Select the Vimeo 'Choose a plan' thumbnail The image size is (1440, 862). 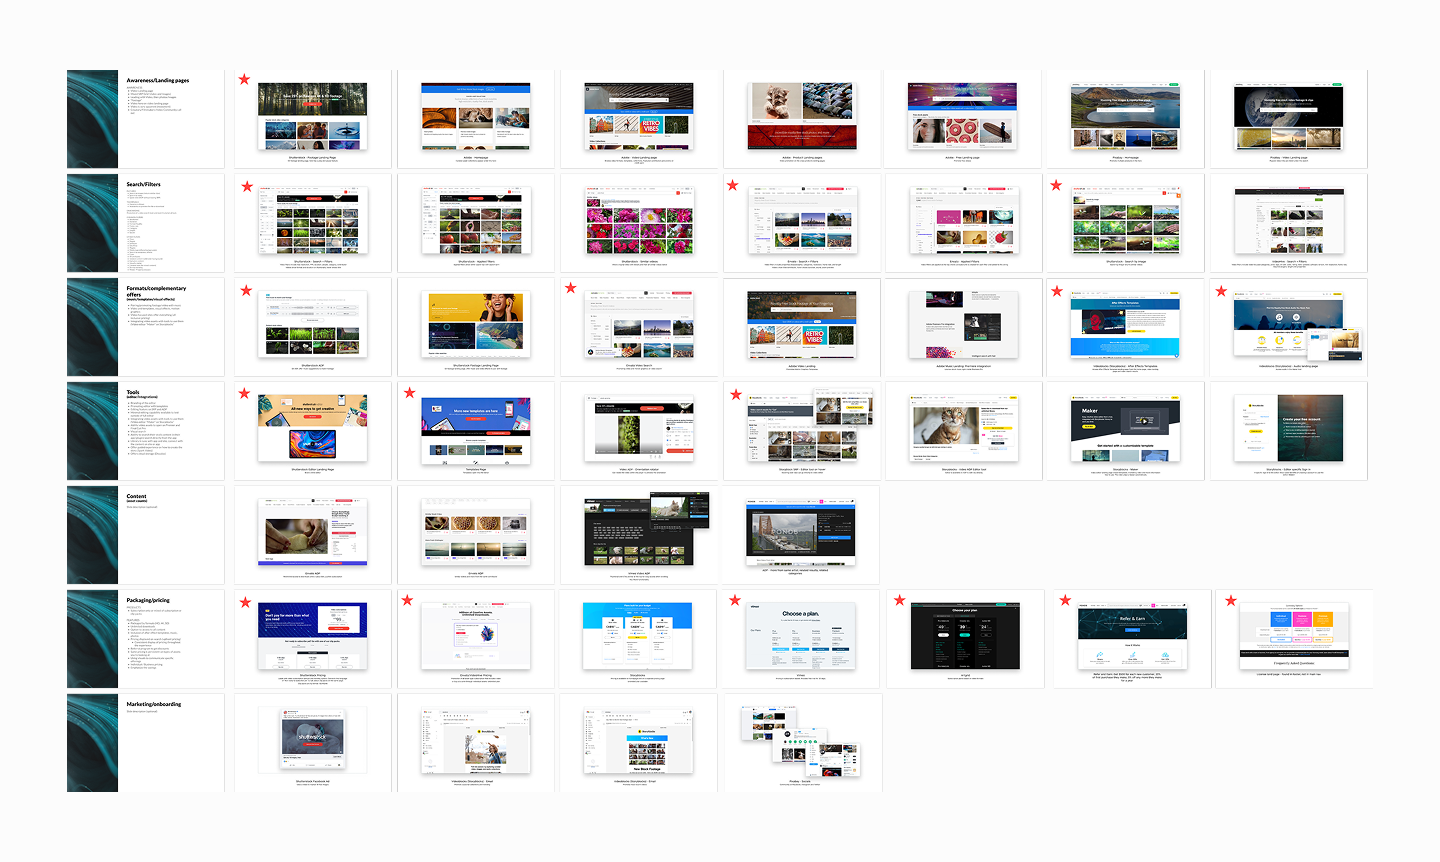coord(802,637)
